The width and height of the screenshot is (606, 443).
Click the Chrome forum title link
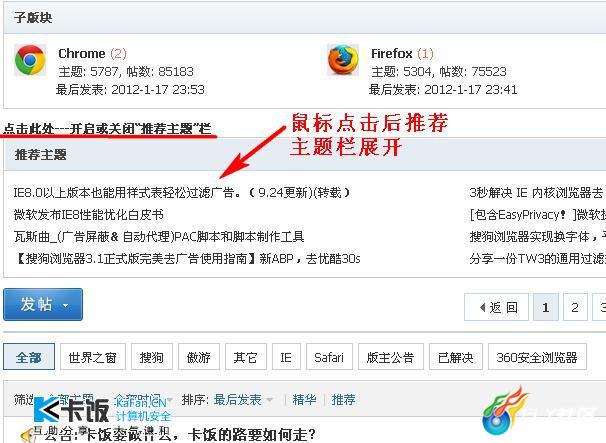(x=82, y=53)
